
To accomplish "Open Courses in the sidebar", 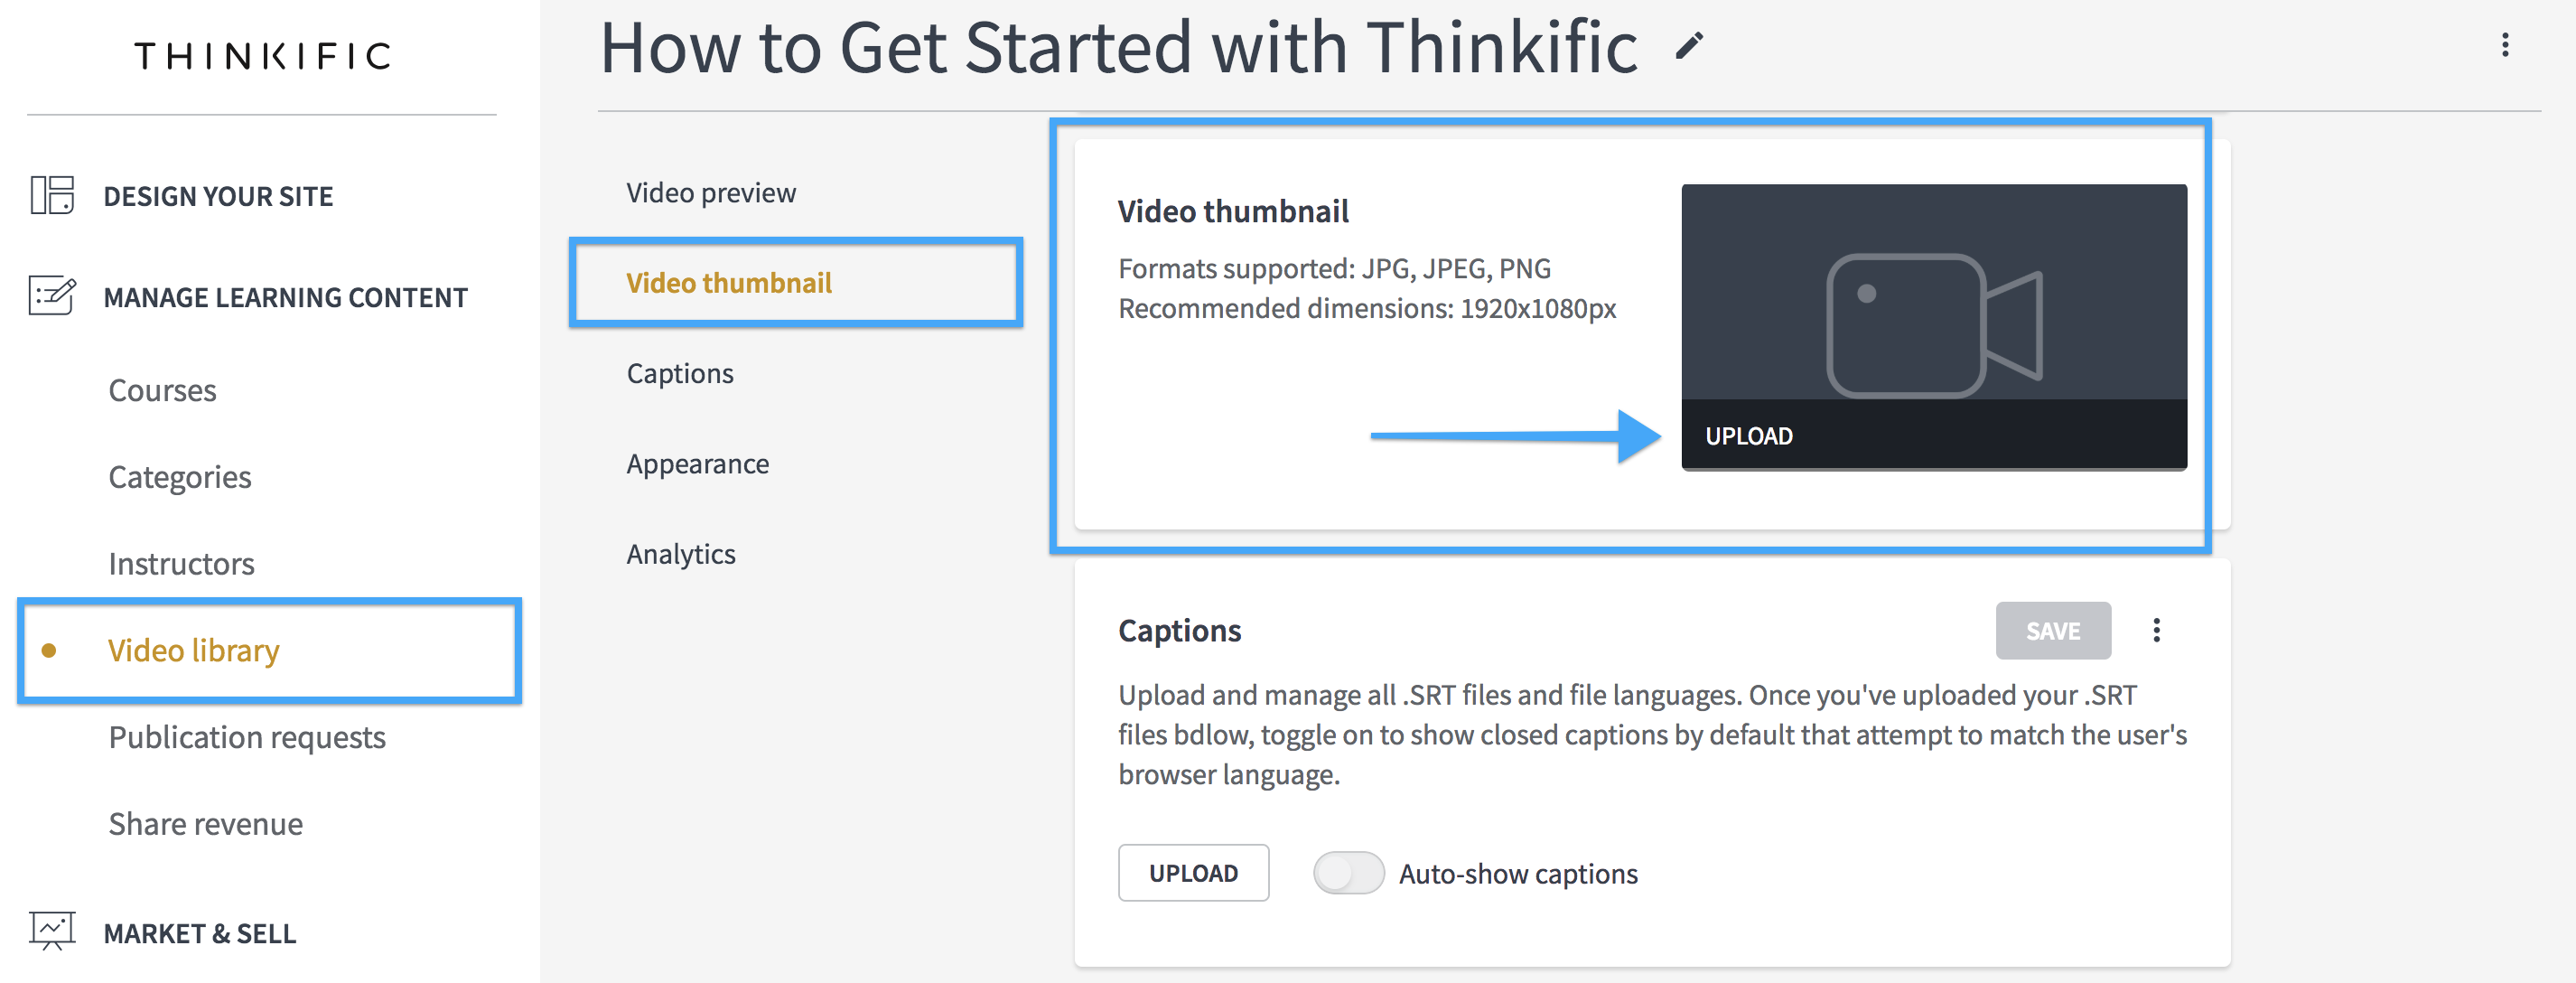I will click(x=162, y=390).
